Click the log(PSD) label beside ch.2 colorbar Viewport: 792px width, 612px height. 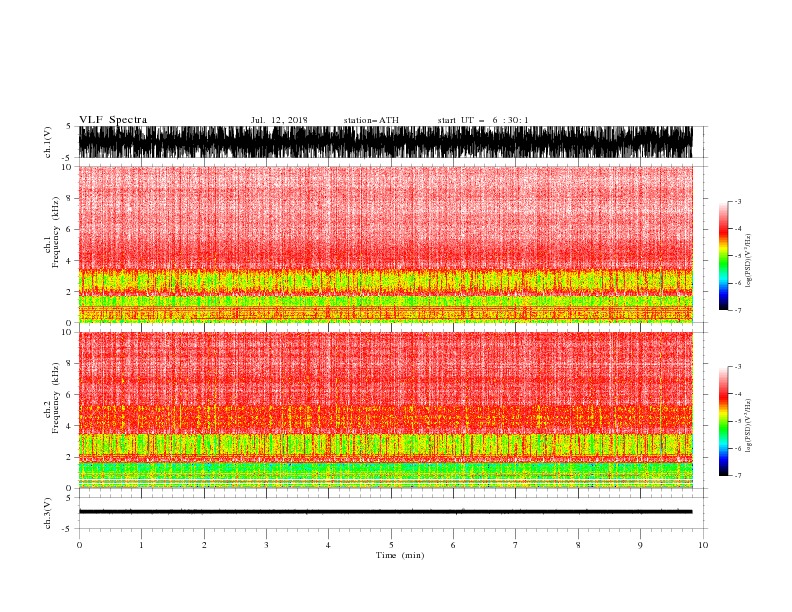(x=748, y=426)
